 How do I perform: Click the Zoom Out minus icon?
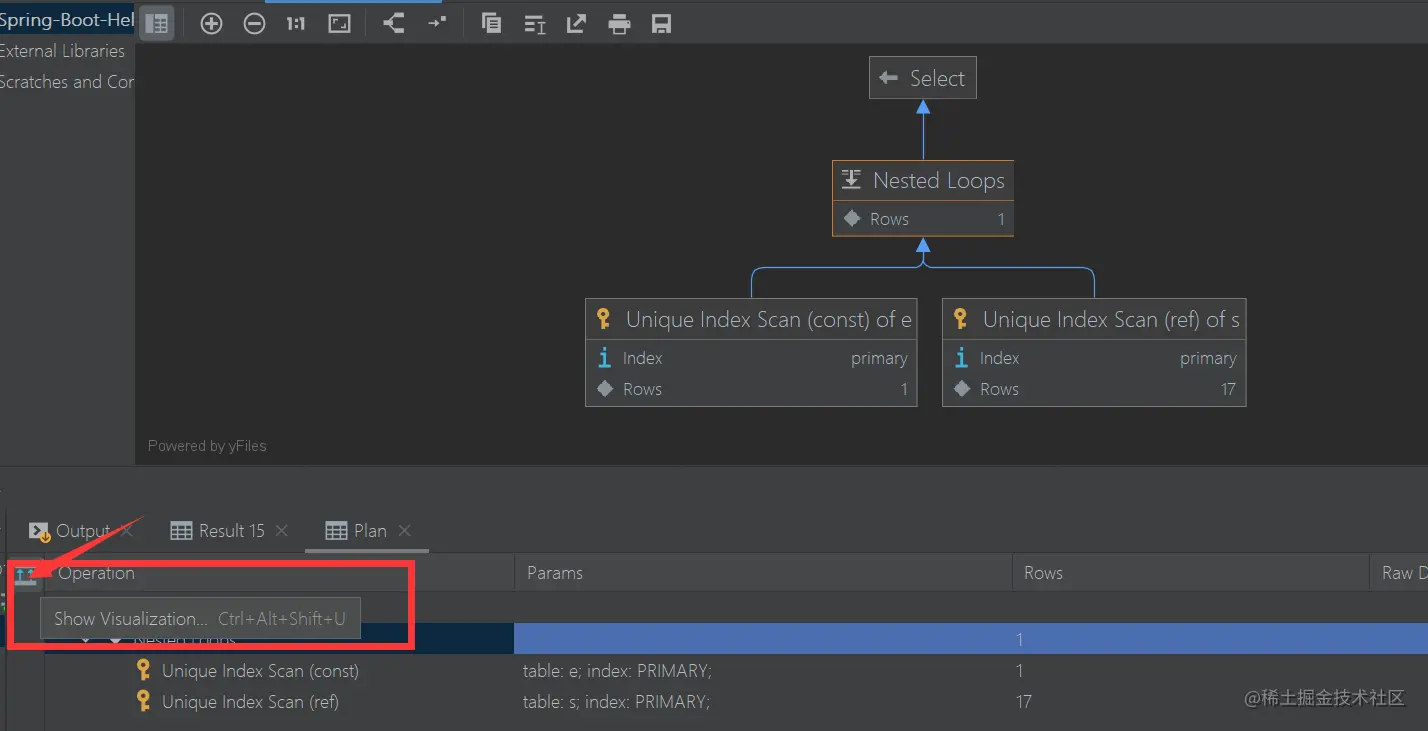pos(255,24)
